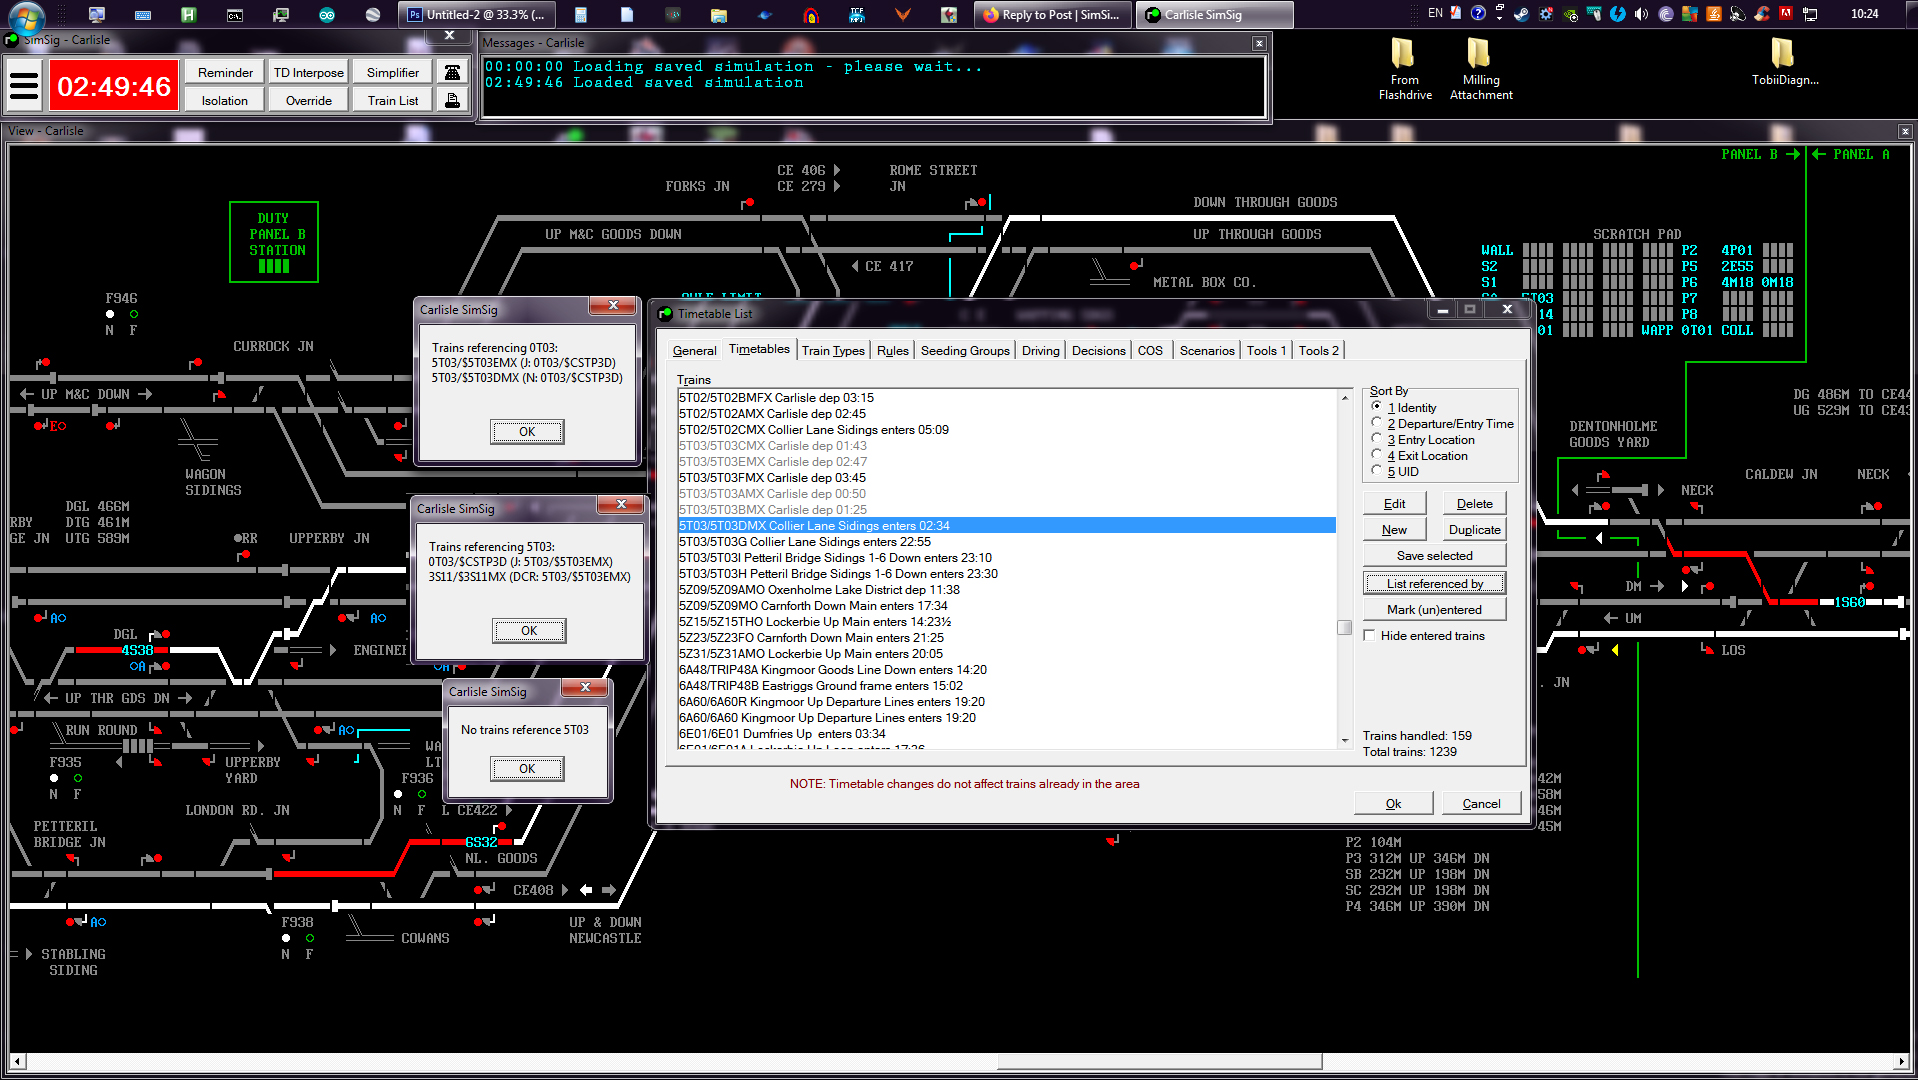Click the Edit timetable button
Viewport: 1918px width, 1080px height.
(x=1394, y=504)
